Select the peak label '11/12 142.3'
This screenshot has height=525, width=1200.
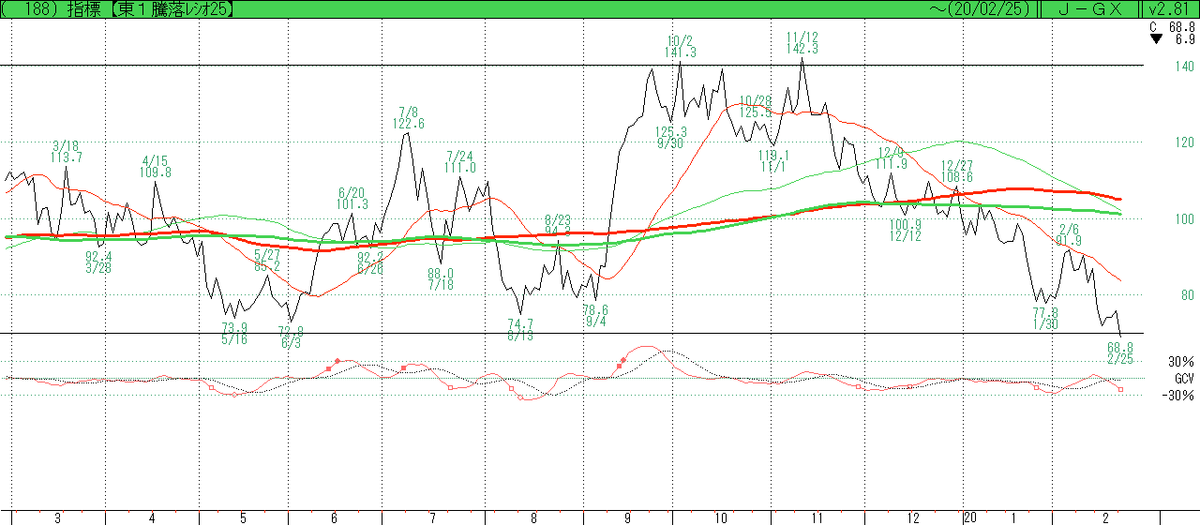click(802, 41)
